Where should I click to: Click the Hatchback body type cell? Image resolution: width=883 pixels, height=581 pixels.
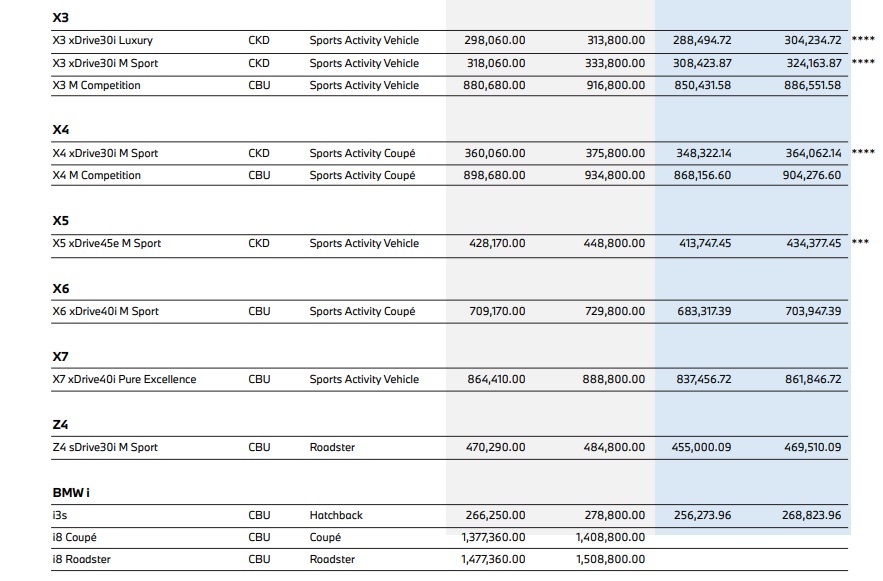coord(336,515)
